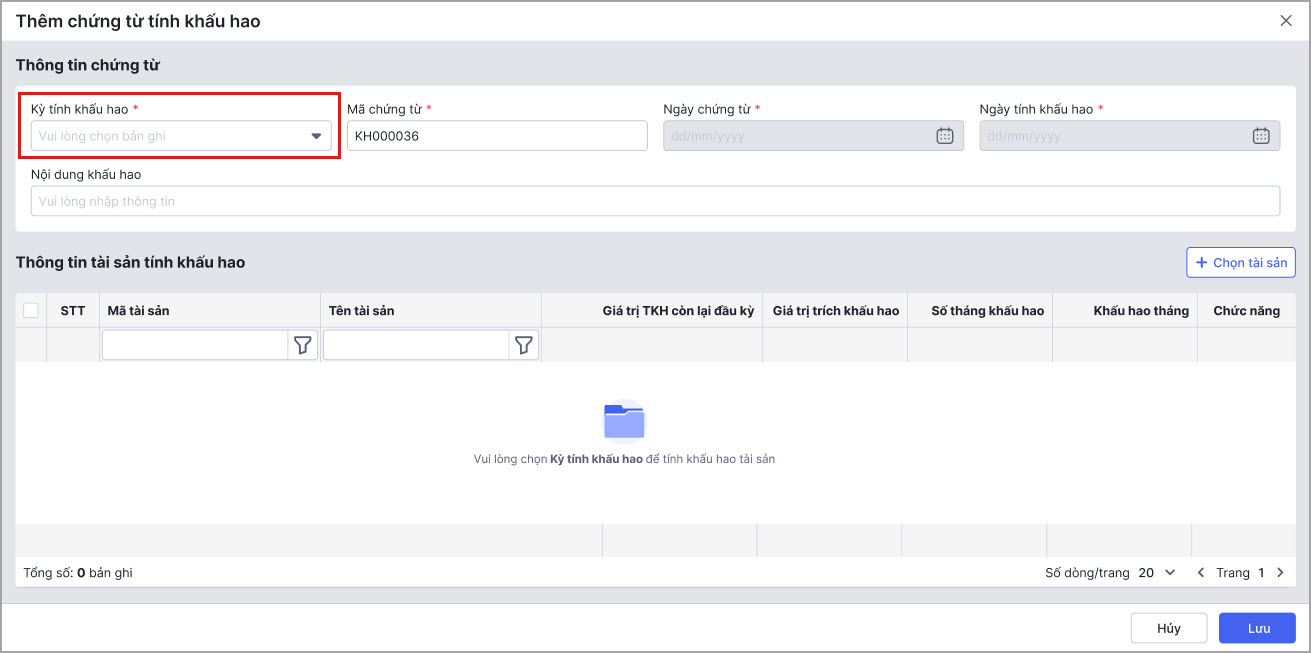Click the Giá trị trích khấu hao header
Image resolution: width=1311 pixels, height=653 pixels.
tap(836, 311)
